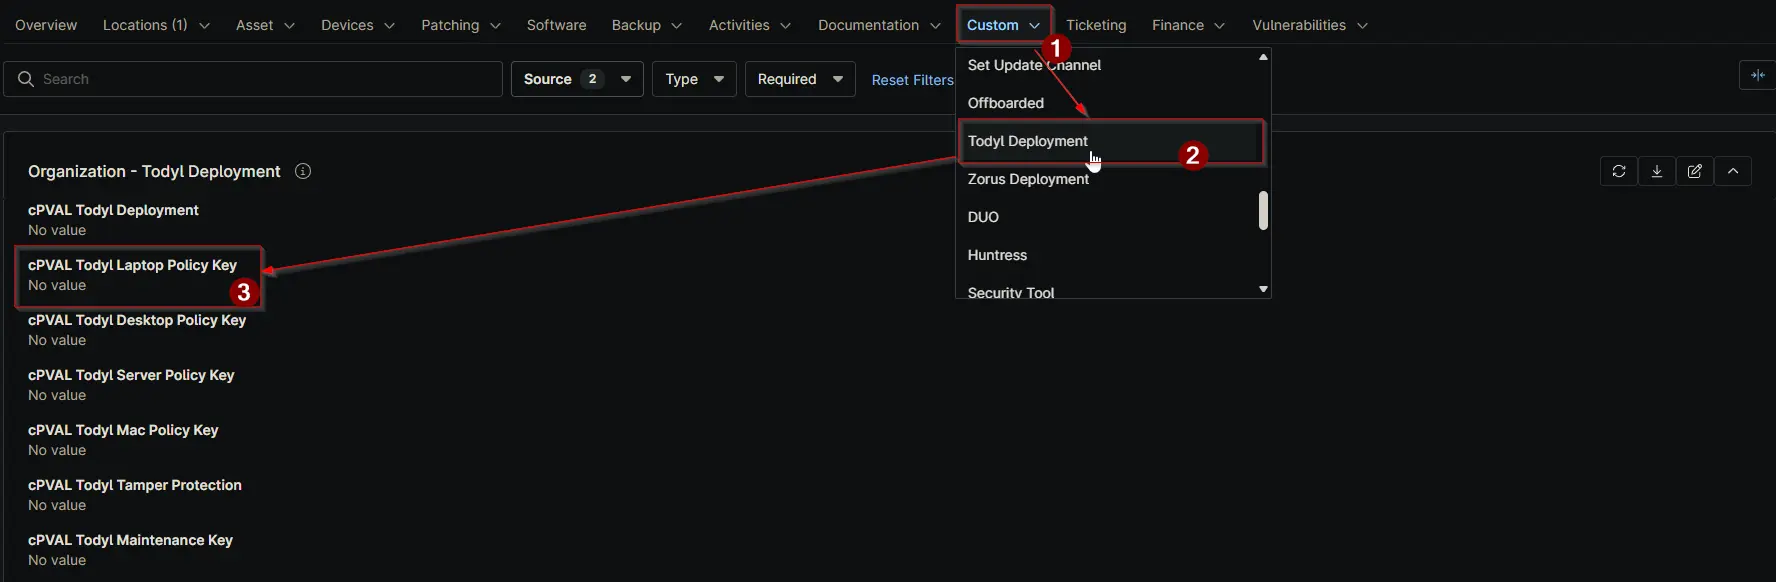
Task: Click cPVAL Todyl Server Policy Key field
Action: (131, 385)
